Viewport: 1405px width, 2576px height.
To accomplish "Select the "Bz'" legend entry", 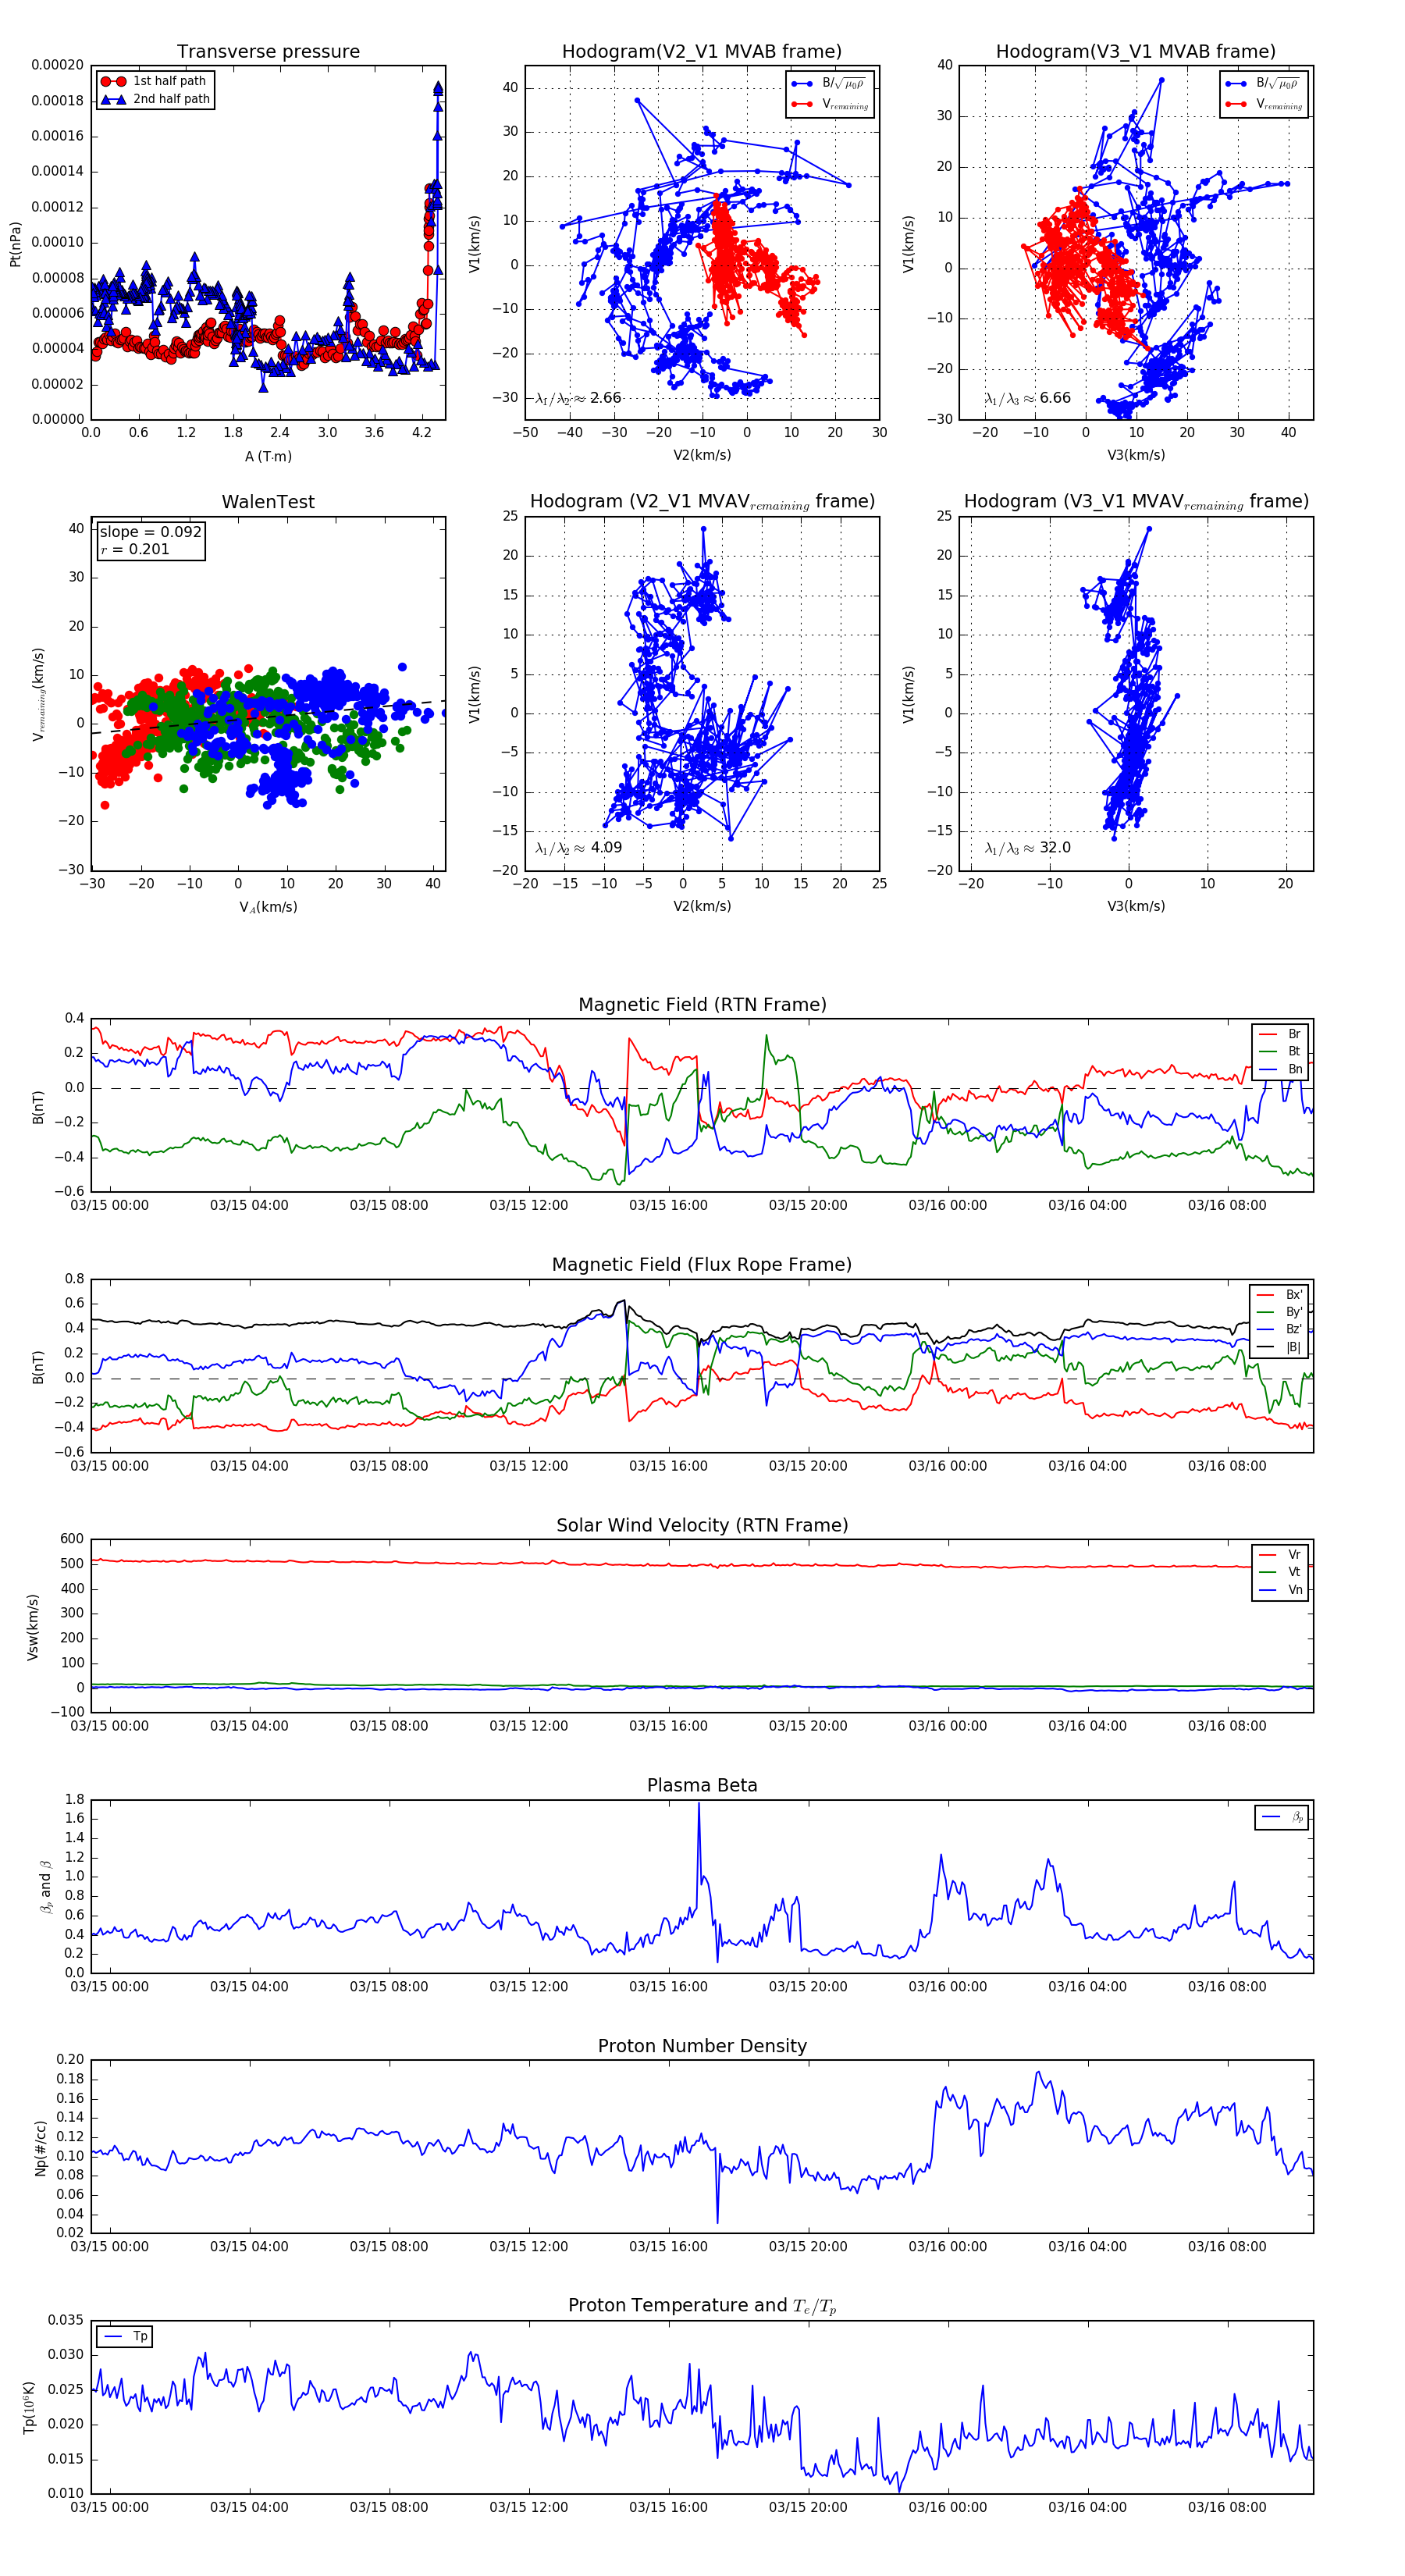I will pyautogui.click(x=1279, y=1330).
